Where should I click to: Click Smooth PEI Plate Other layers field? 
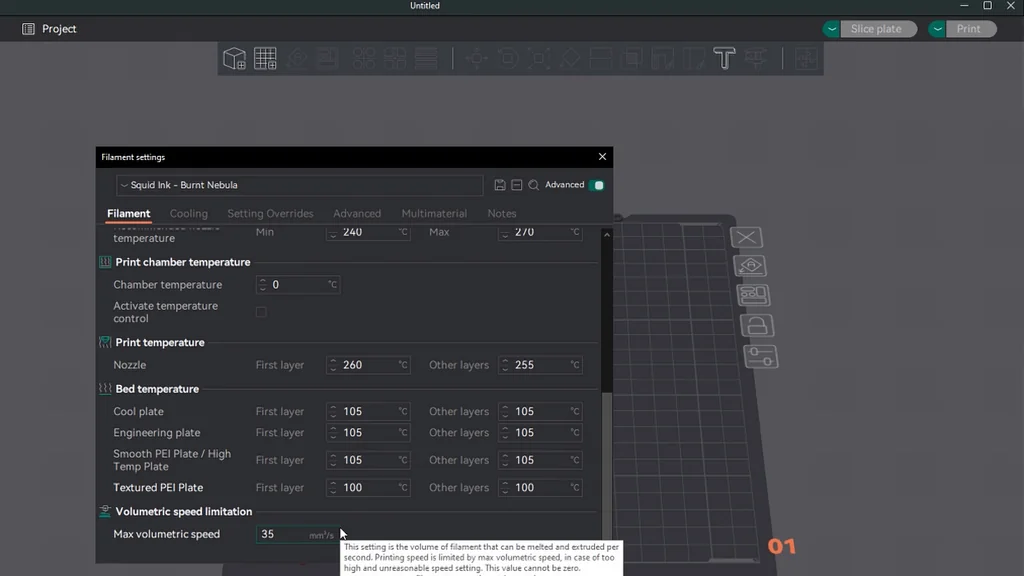(x=540, y=460)
